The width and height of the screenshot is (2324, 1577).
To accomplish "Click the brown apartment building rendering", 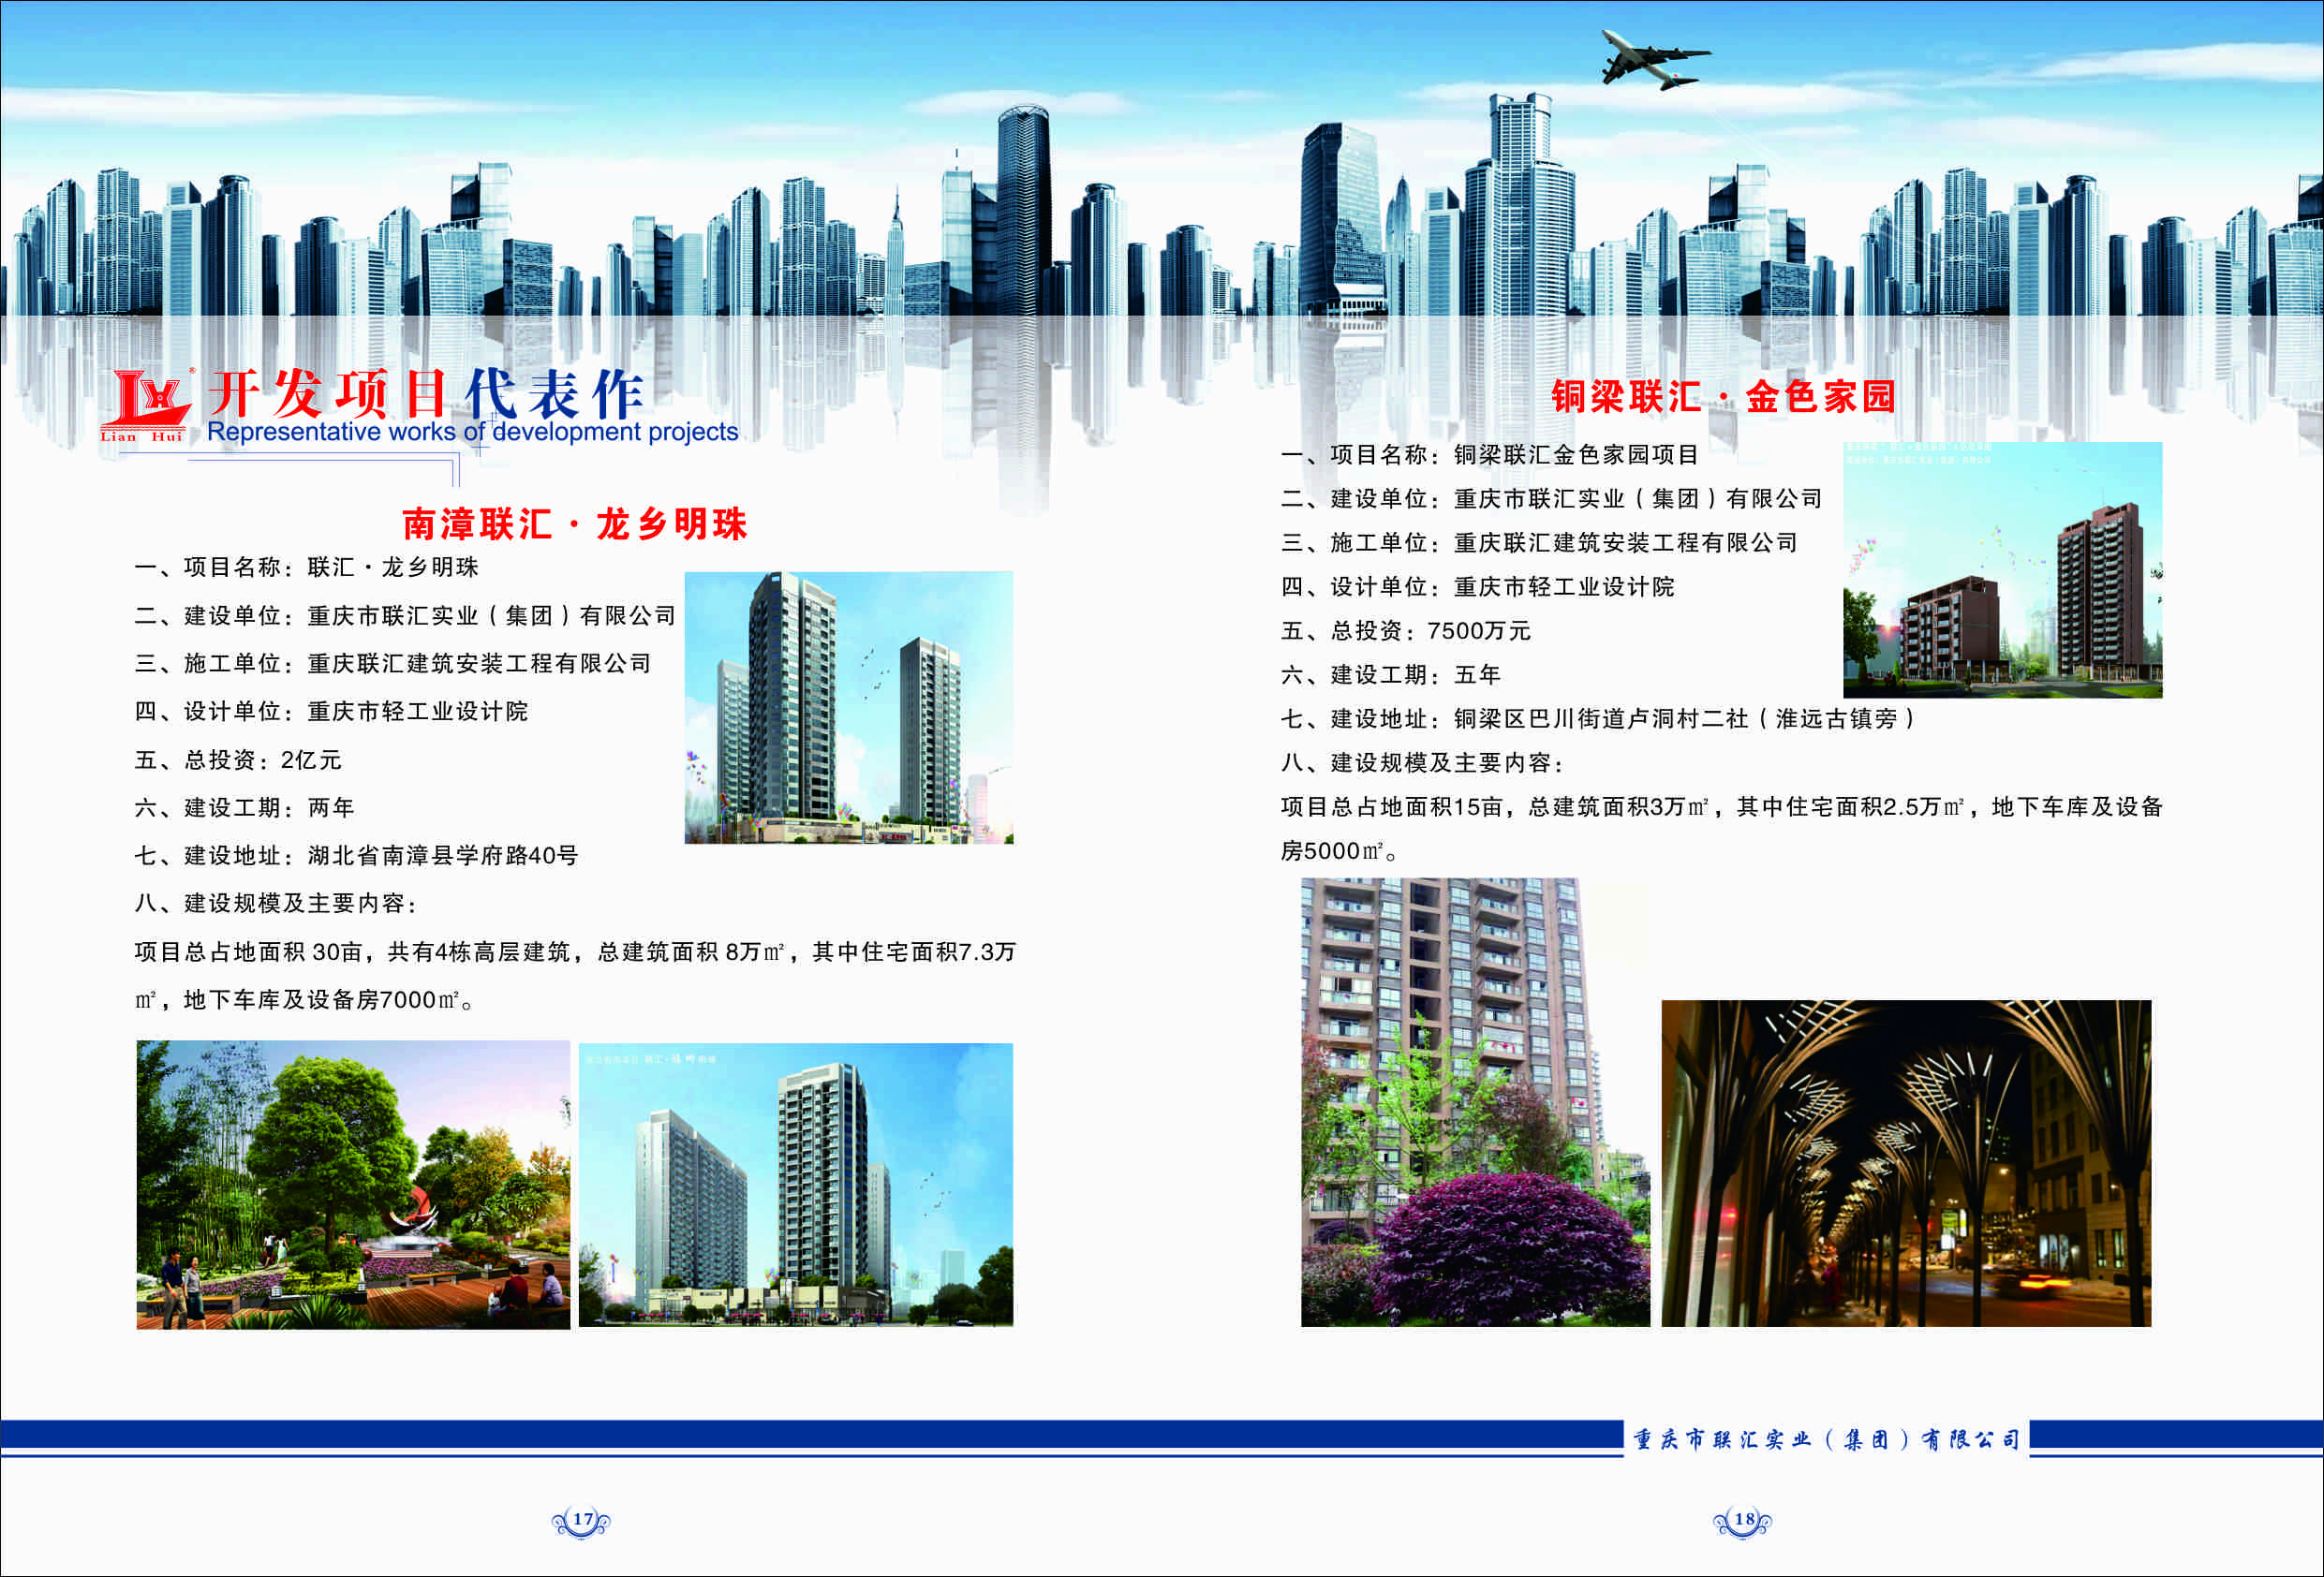I will pos(2001,570).
